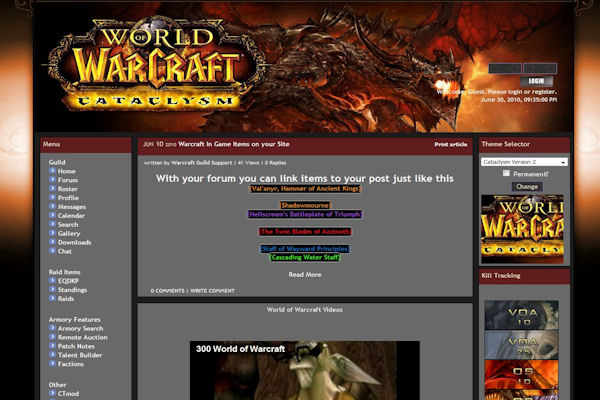Click the Staff of Wayward Principles link
This screenshot has width=600, height=400.
pyautogui.click(x=305, y=248)
